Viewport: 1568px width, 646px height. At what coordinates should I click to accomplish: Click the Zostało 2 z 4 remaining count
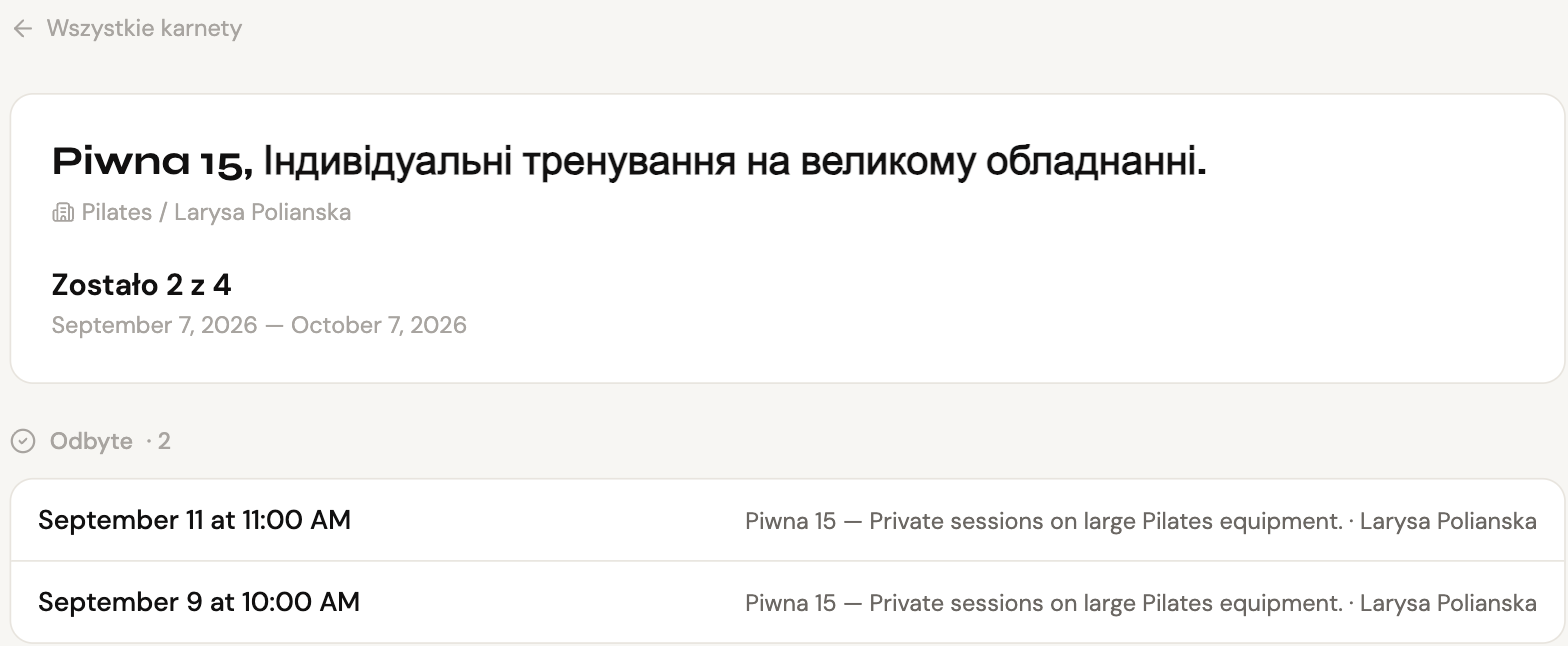[x=141, y=286]
